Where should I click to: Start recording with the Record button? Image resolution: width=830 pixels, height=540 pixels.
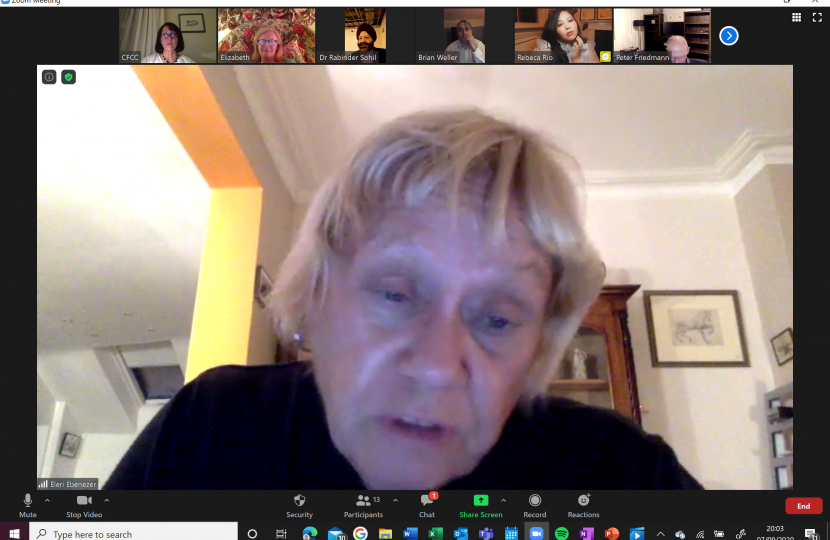[x=535, y=504]
